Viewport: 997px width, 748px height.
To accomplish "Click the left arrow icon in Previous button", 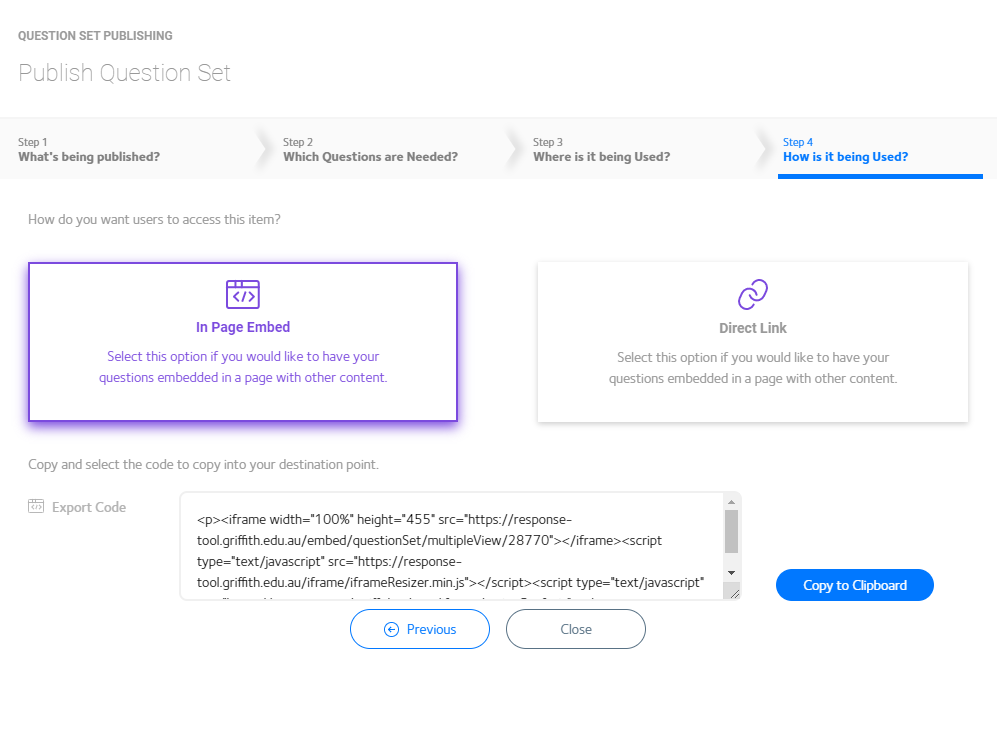I will click(x=392, y=629).
